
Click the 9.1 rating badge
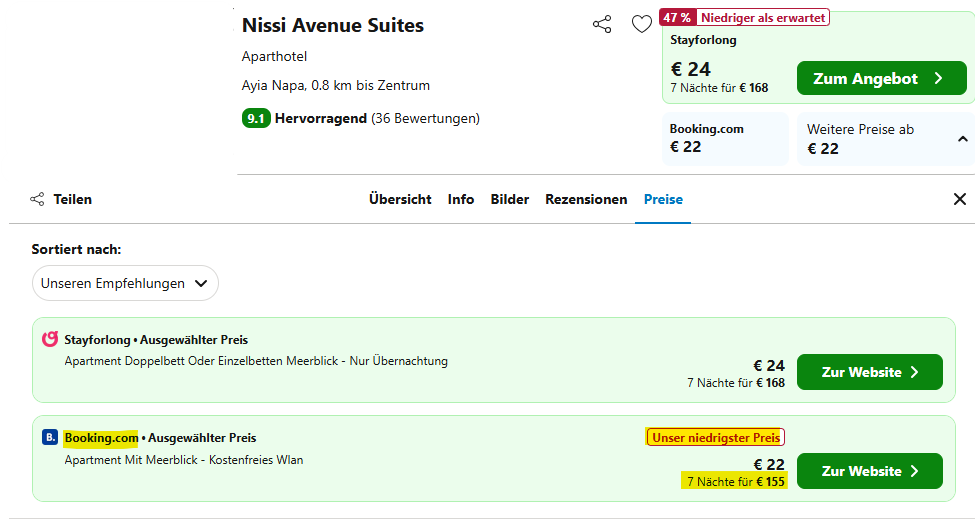tap(256, 118)
